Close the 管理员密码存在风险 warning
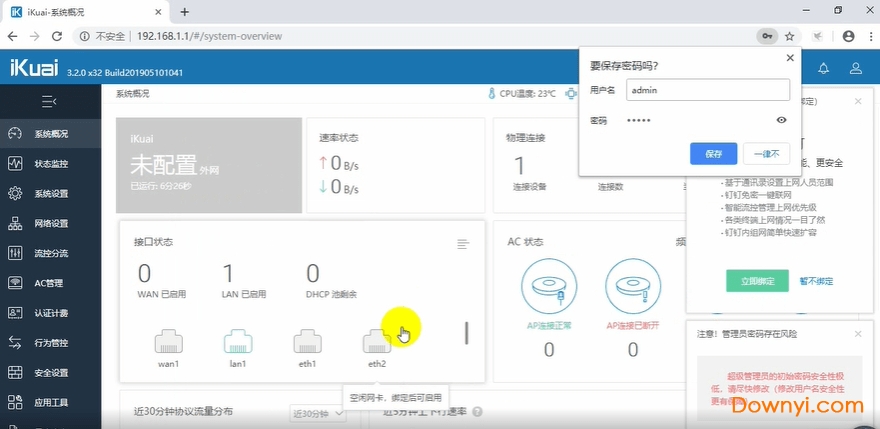880x429 pixels. click(x=858, y=334)
